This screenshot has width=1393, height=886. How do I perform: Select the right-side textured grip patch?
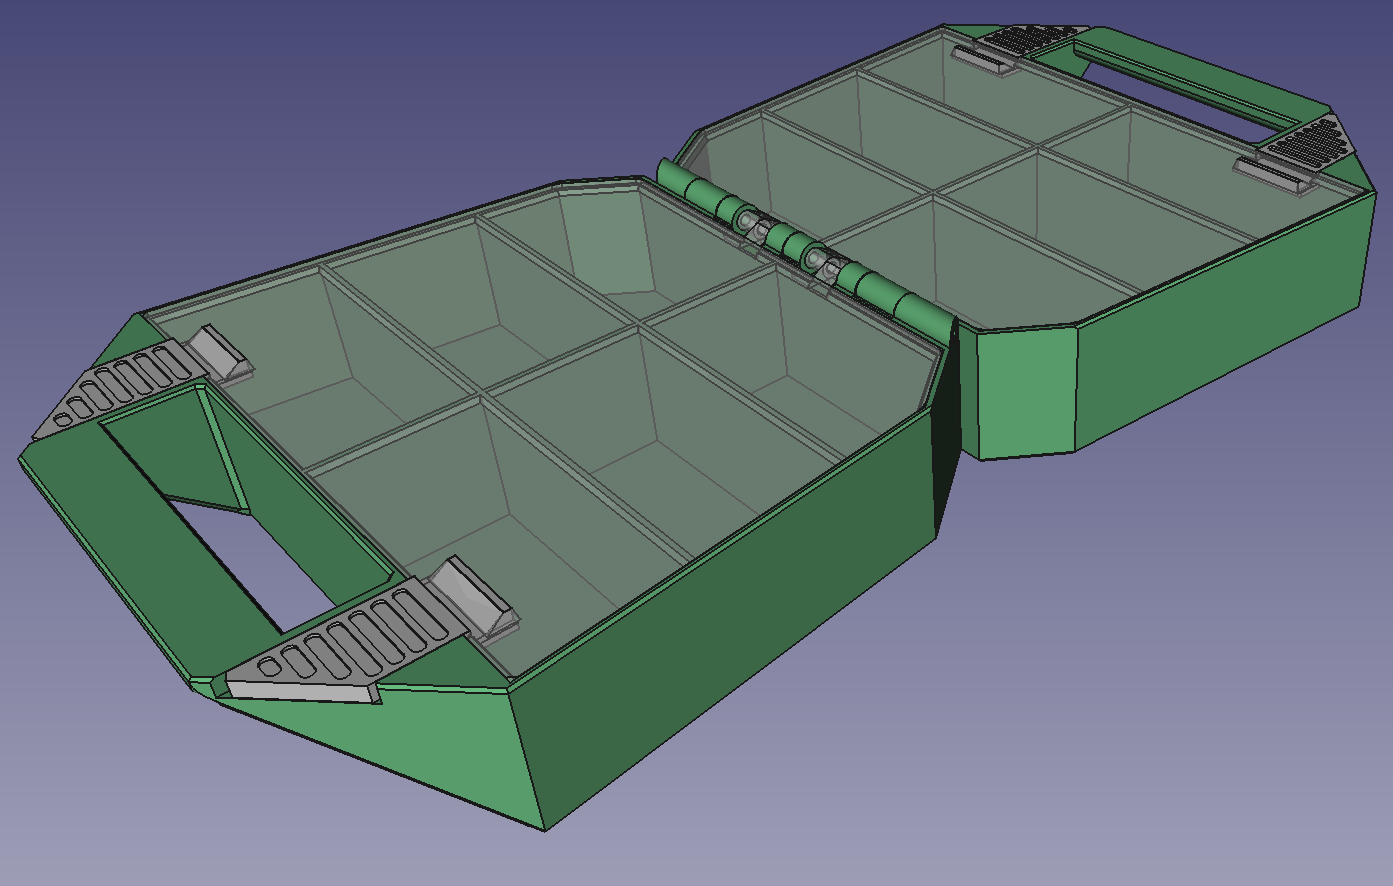(1310, 140)
